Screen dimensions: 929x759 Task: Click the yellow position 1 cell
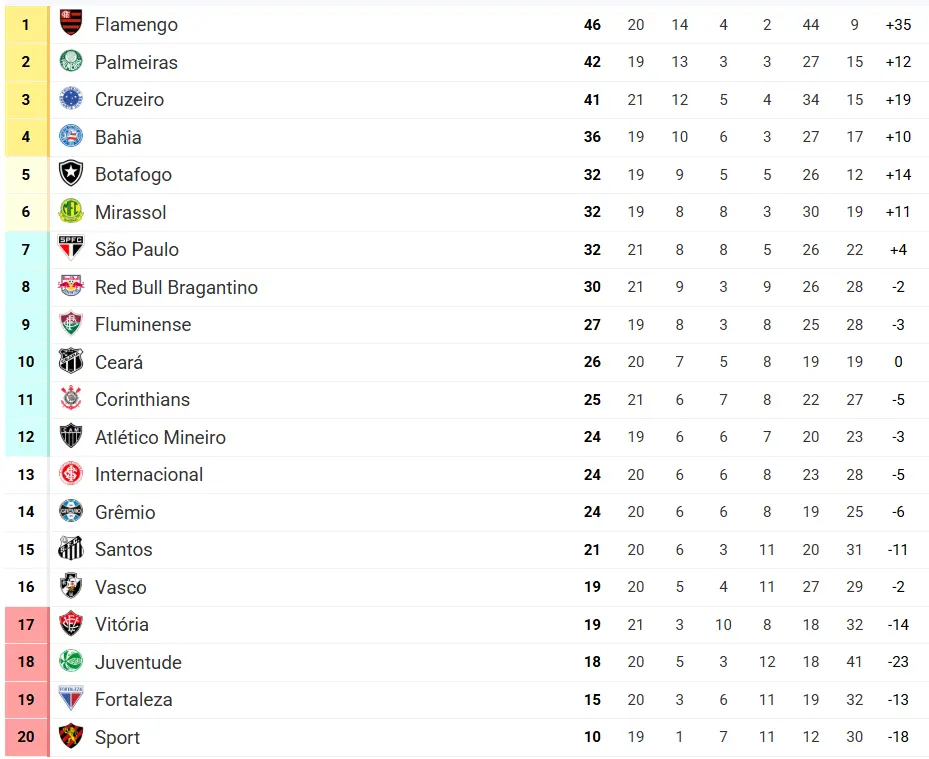[x=26, y=24]
